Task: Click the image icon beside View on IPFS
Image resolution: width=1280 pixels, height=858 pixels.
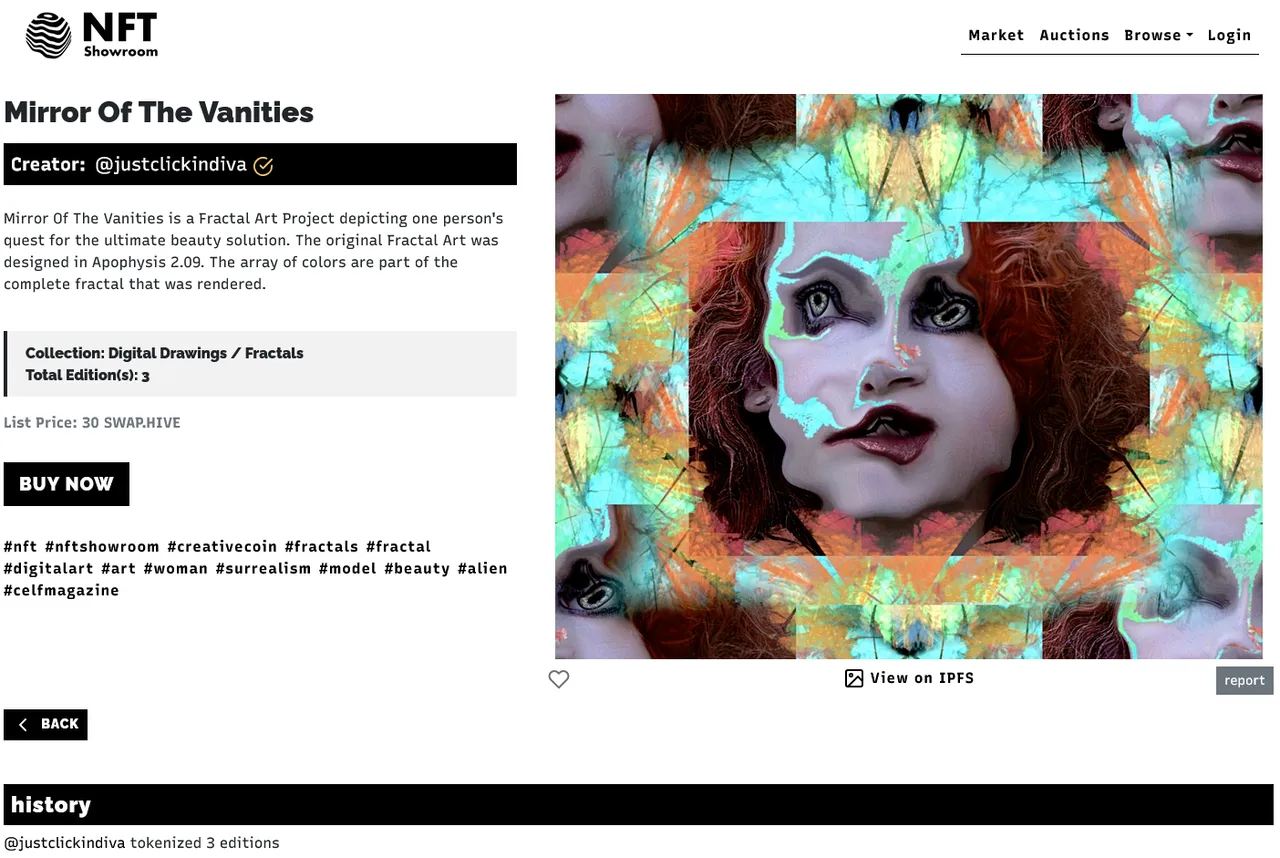Action: point(853,679)
